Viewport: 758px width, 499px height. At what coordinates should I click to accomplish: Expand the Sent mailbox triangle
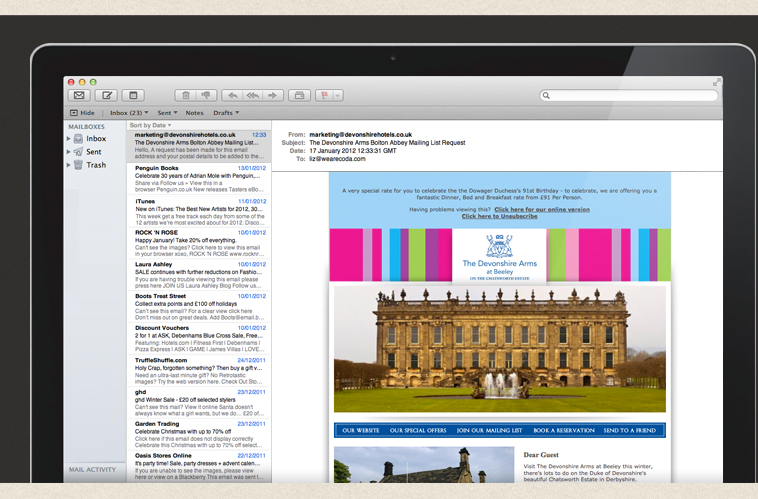point(69,152)
